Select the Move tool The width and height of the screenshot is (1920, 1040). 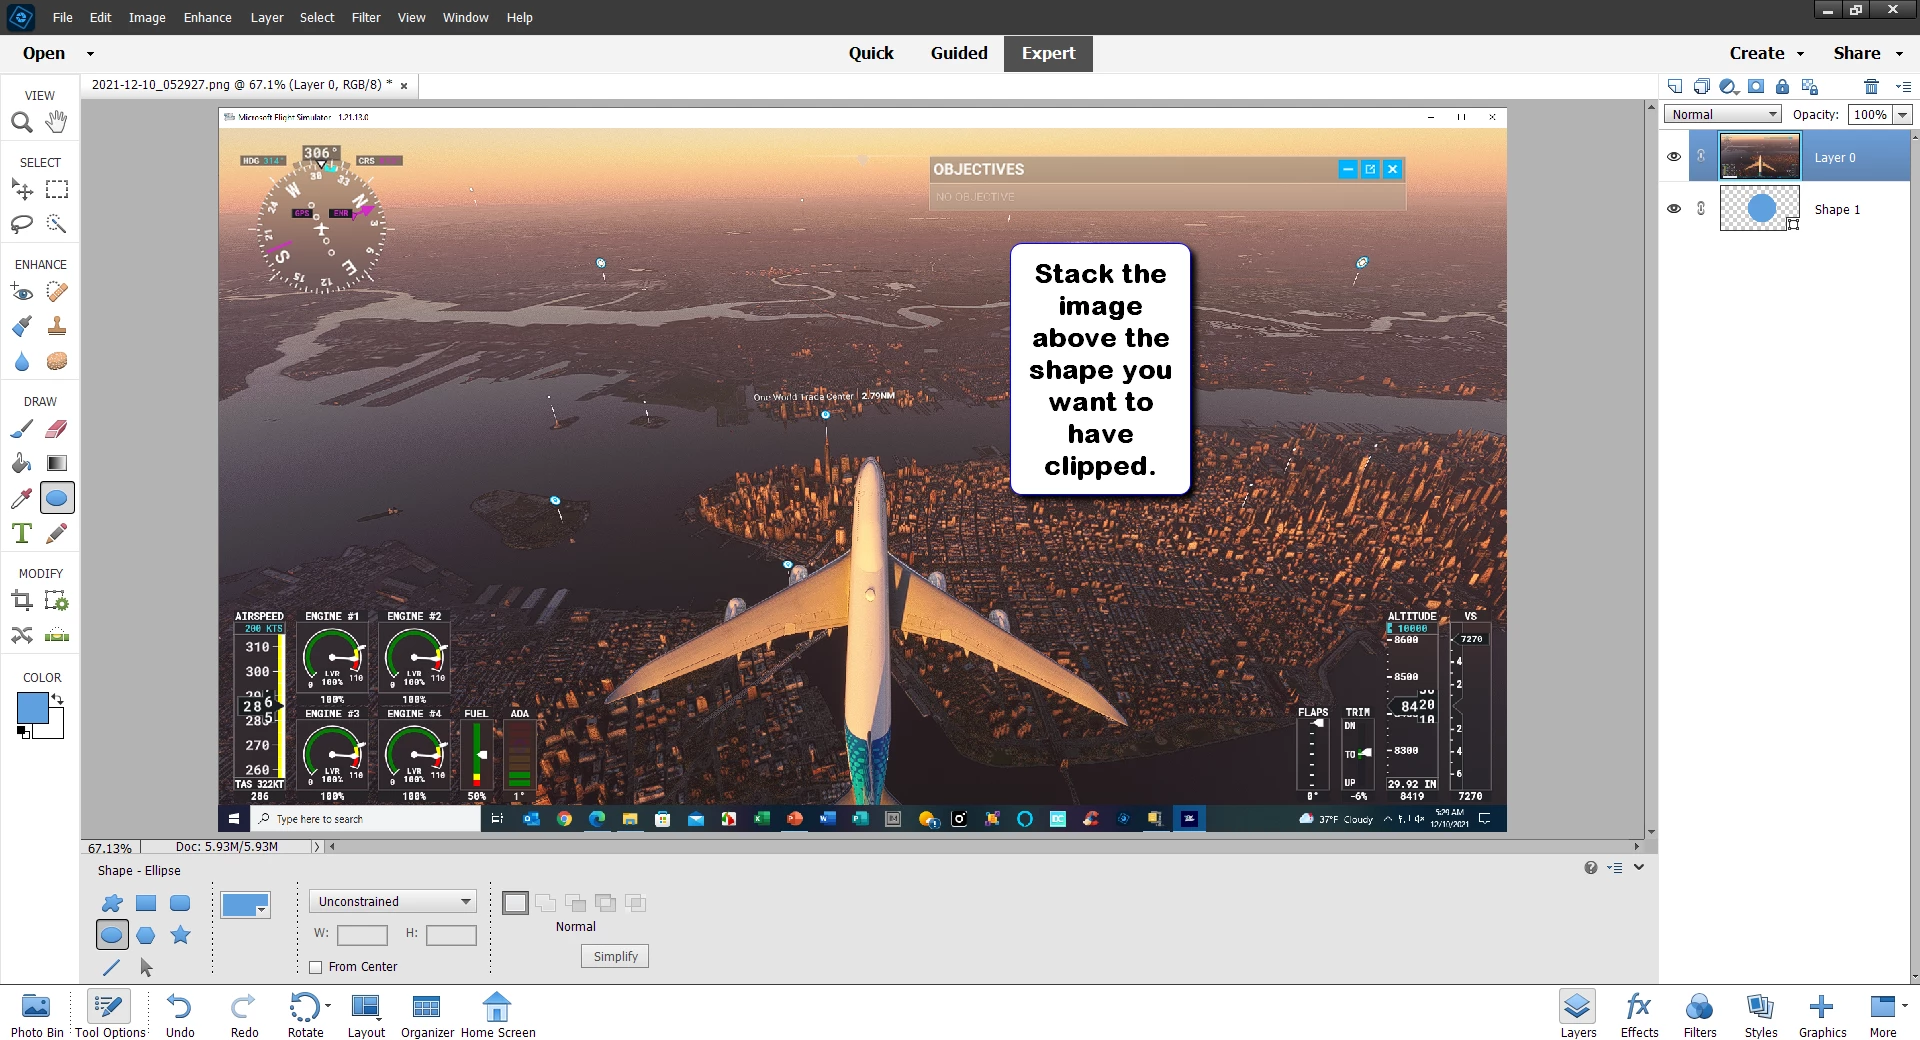(22, 189)
